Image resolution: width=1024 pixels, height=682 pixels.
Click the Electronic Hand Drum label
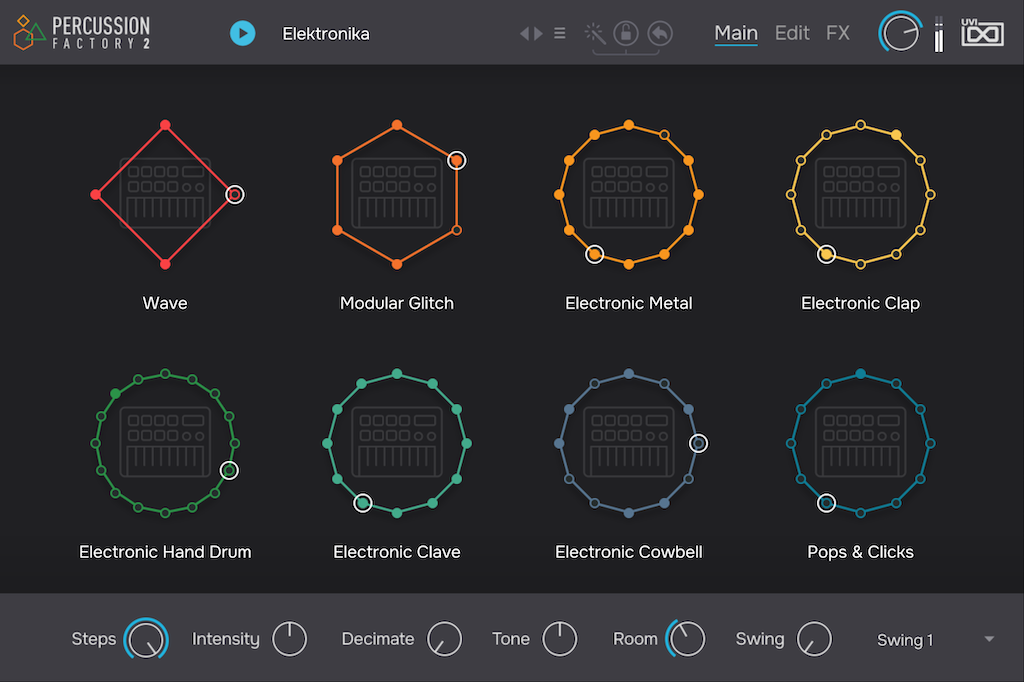pos(165,552)
